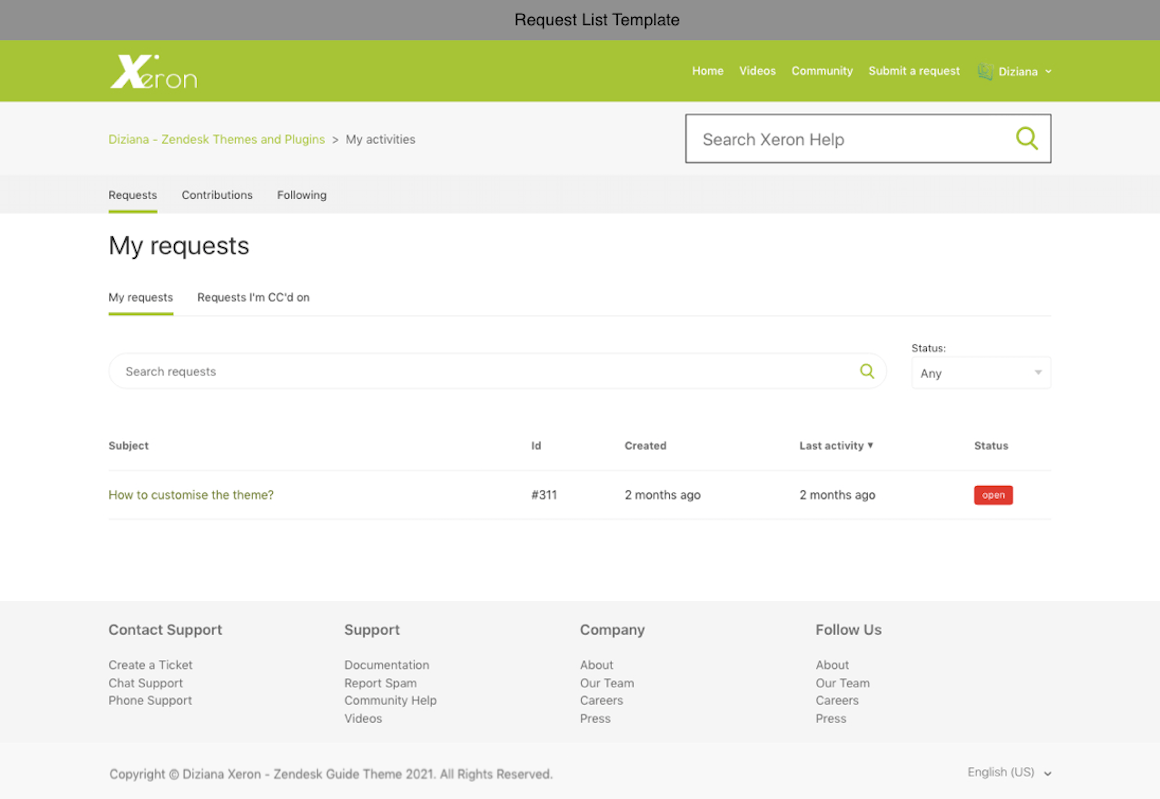The width and height of the screenshot is (1160, 799).
Task: Go to Submit a request
Action: pyautogui.click(x=914, y=71)
